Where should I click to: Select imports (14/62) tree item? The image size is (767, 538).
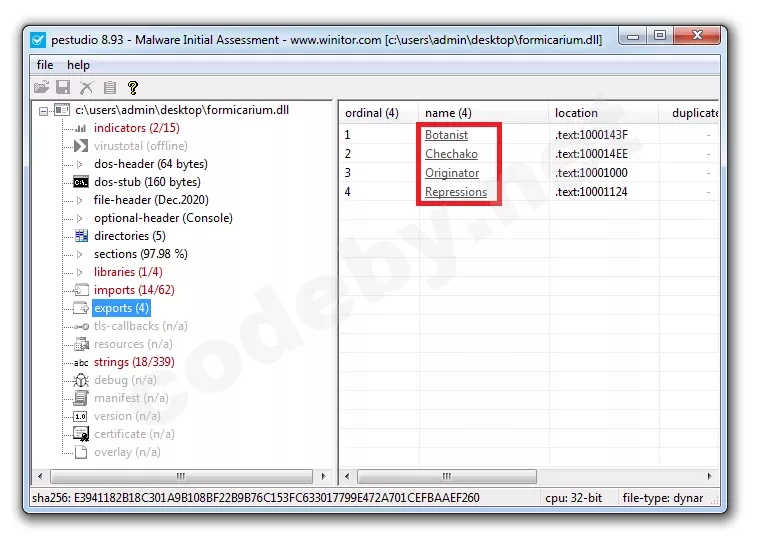(134, 290)
